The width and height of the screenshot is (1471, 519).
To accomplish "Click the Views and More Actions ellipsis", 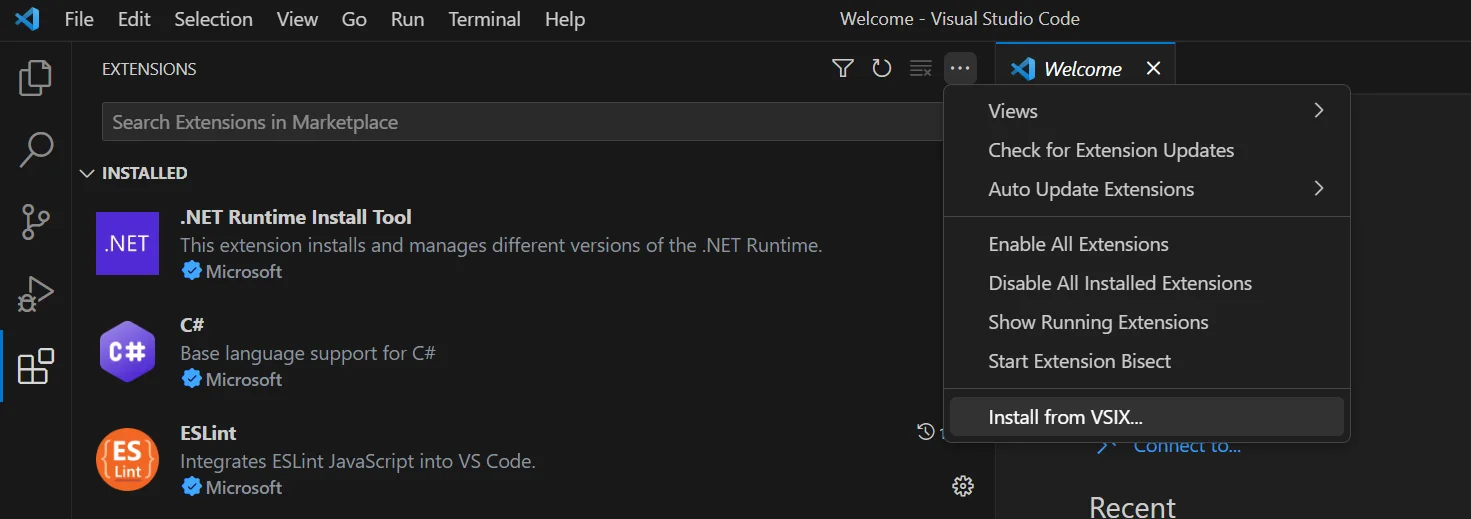I will [x=960, y=68].
